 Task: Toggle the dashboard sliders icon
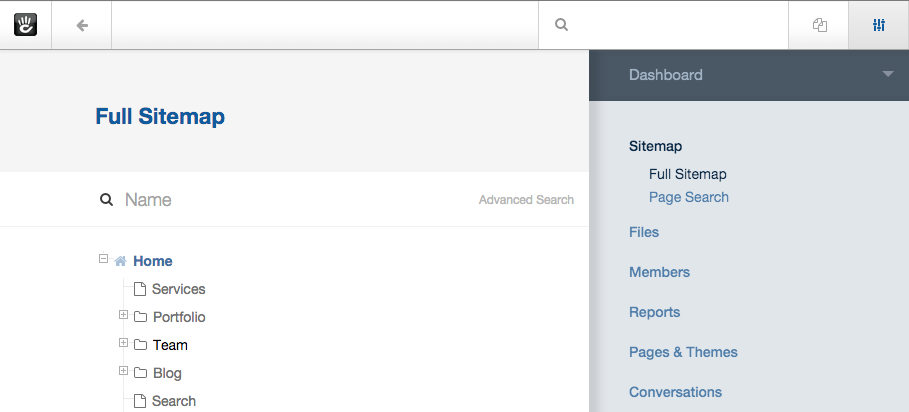[x=879, y=25]
